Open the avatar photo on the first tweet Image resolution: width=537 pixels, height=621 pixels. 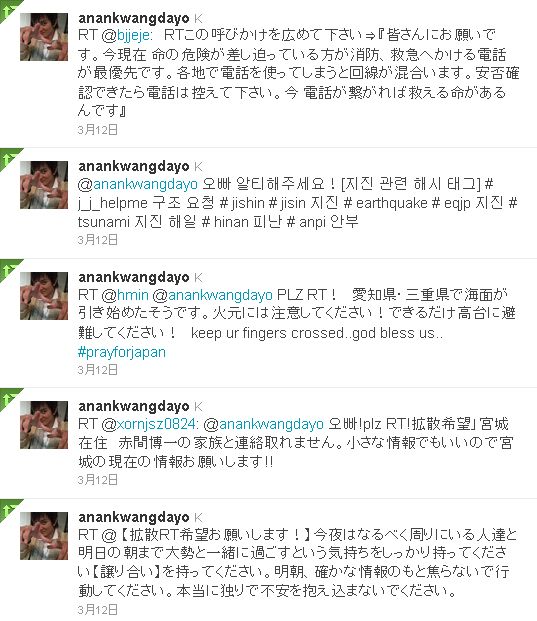point(44,37)
